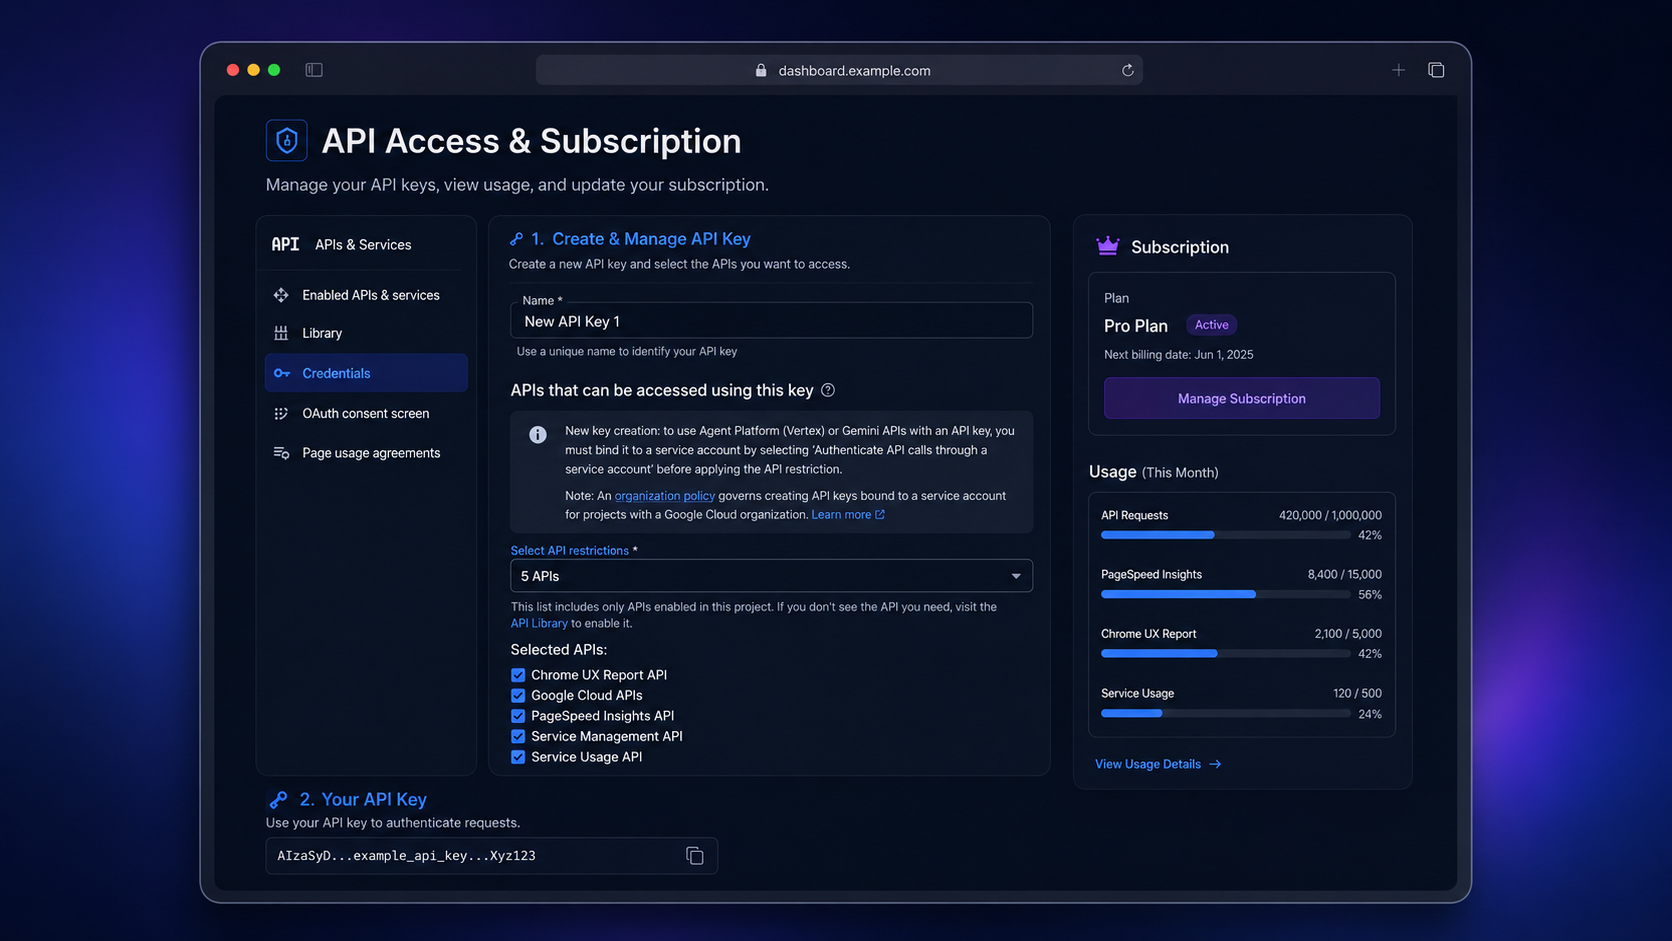Open OAuth consent screen page
Viewport: 1672px width, 941px height.
[x=366, y=413]
